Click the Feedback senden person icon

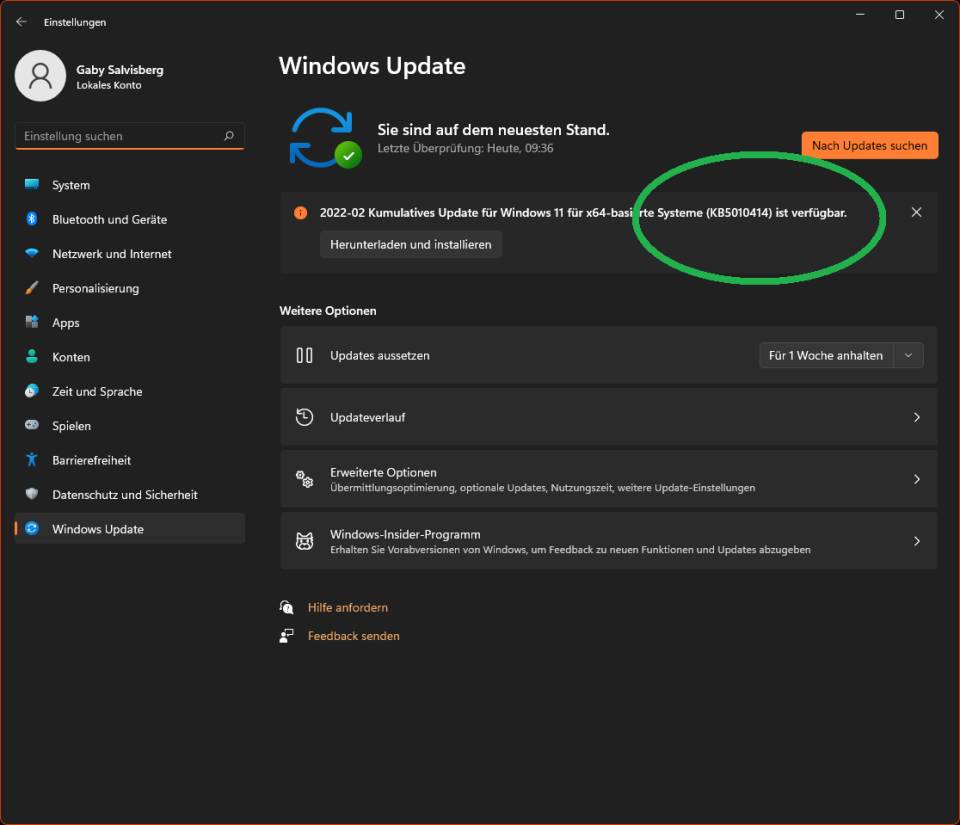coord(287,636)
